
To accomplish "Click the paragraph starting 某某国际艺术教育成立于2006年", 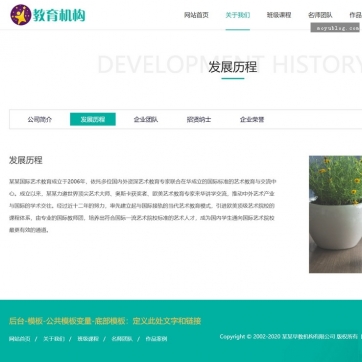I will tap(143, 206).
